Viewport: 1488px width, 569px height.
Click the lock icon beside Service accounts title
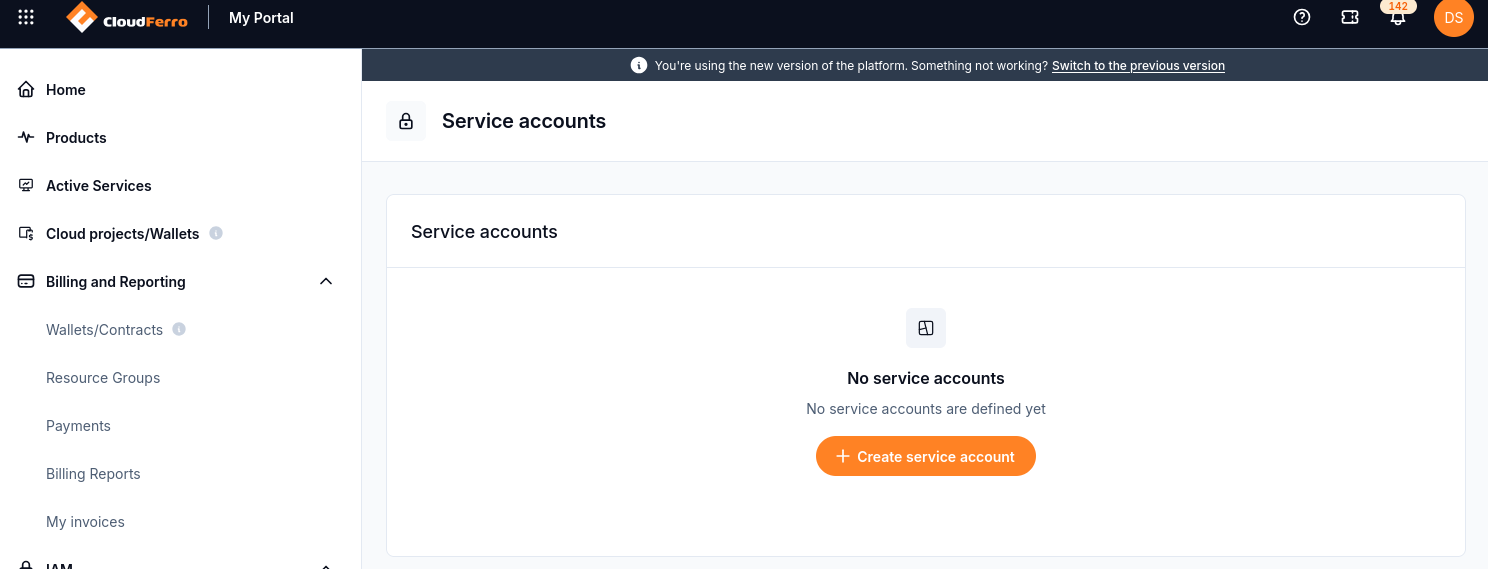point(406,121)
